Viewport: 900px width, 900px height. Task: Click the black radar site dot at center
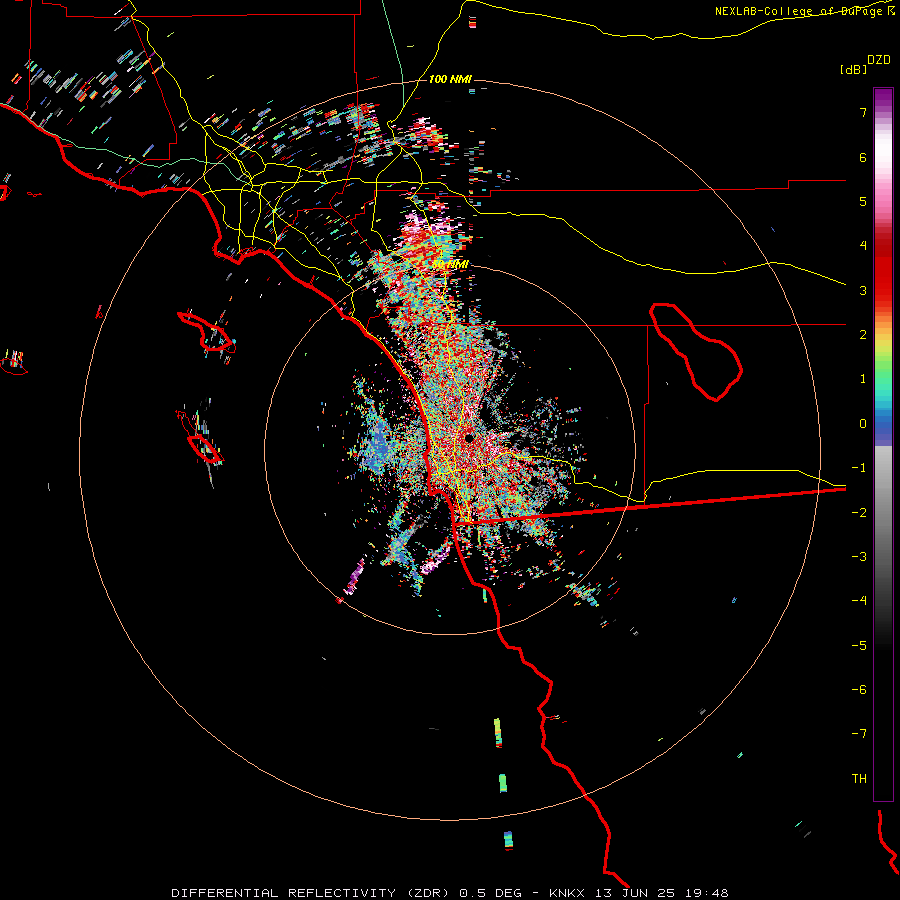469,439
